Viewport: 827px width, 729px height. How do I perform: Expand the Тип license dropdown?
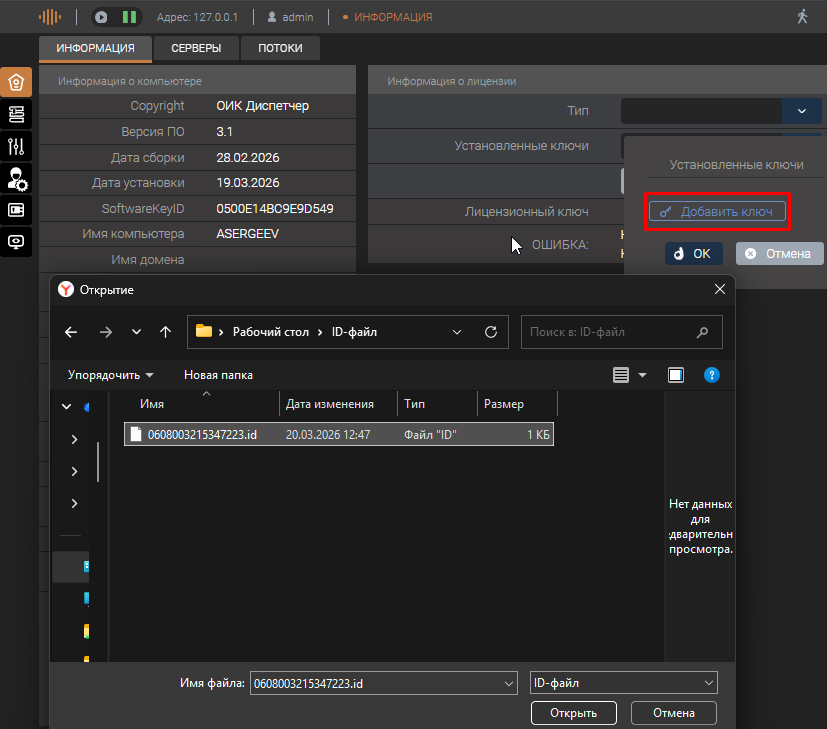point(802,111)
